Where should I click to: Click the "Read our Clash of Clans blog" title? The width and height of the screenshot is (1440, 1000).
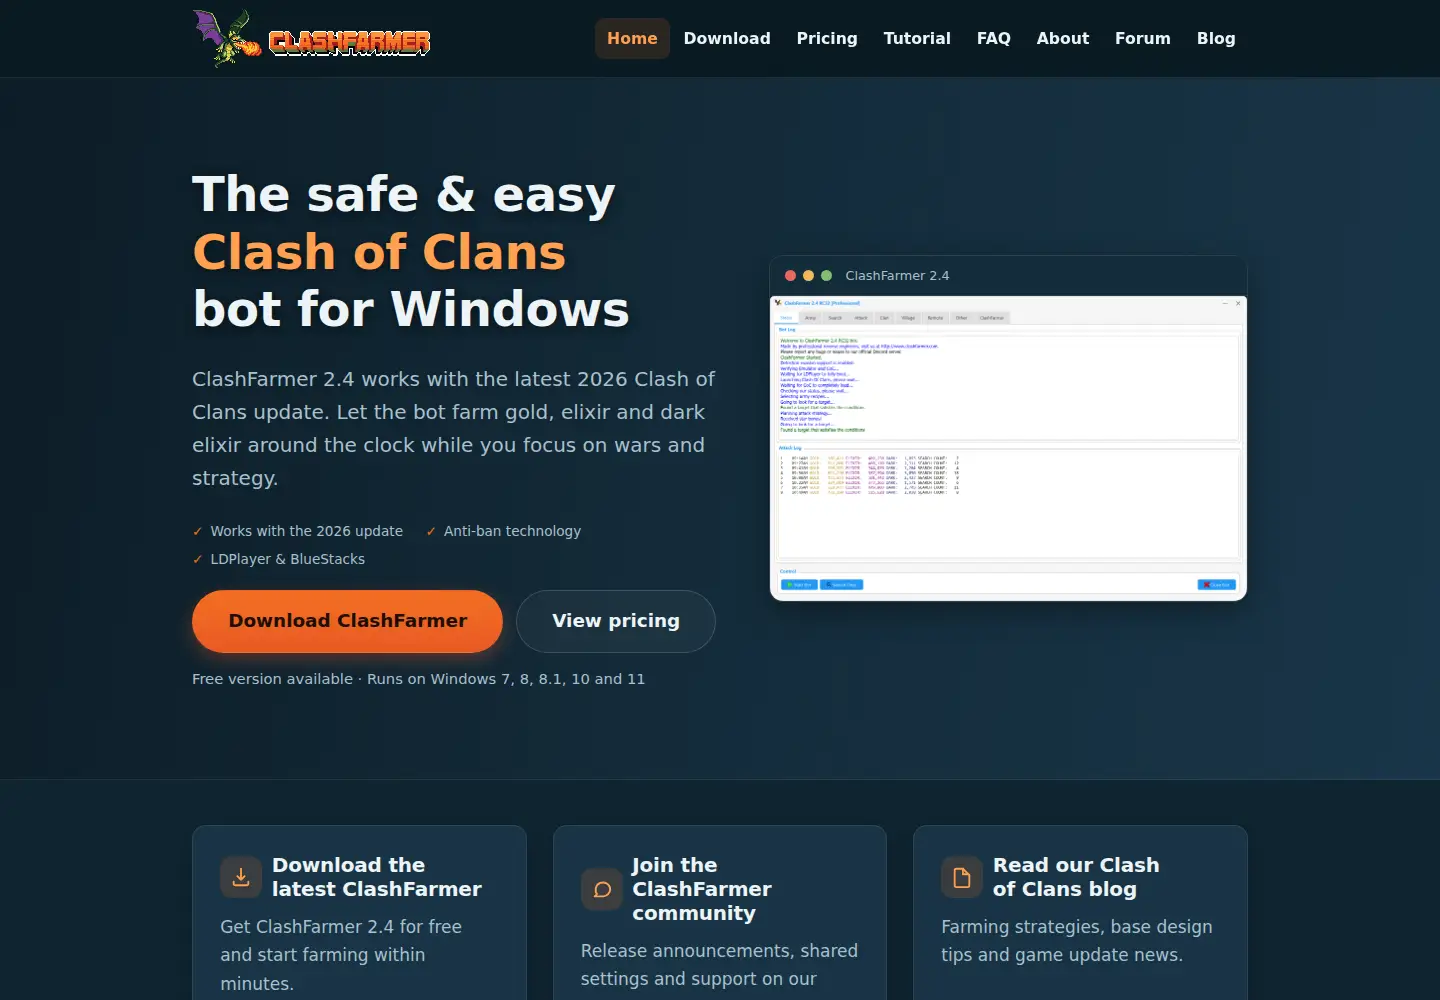[1076, 877]
